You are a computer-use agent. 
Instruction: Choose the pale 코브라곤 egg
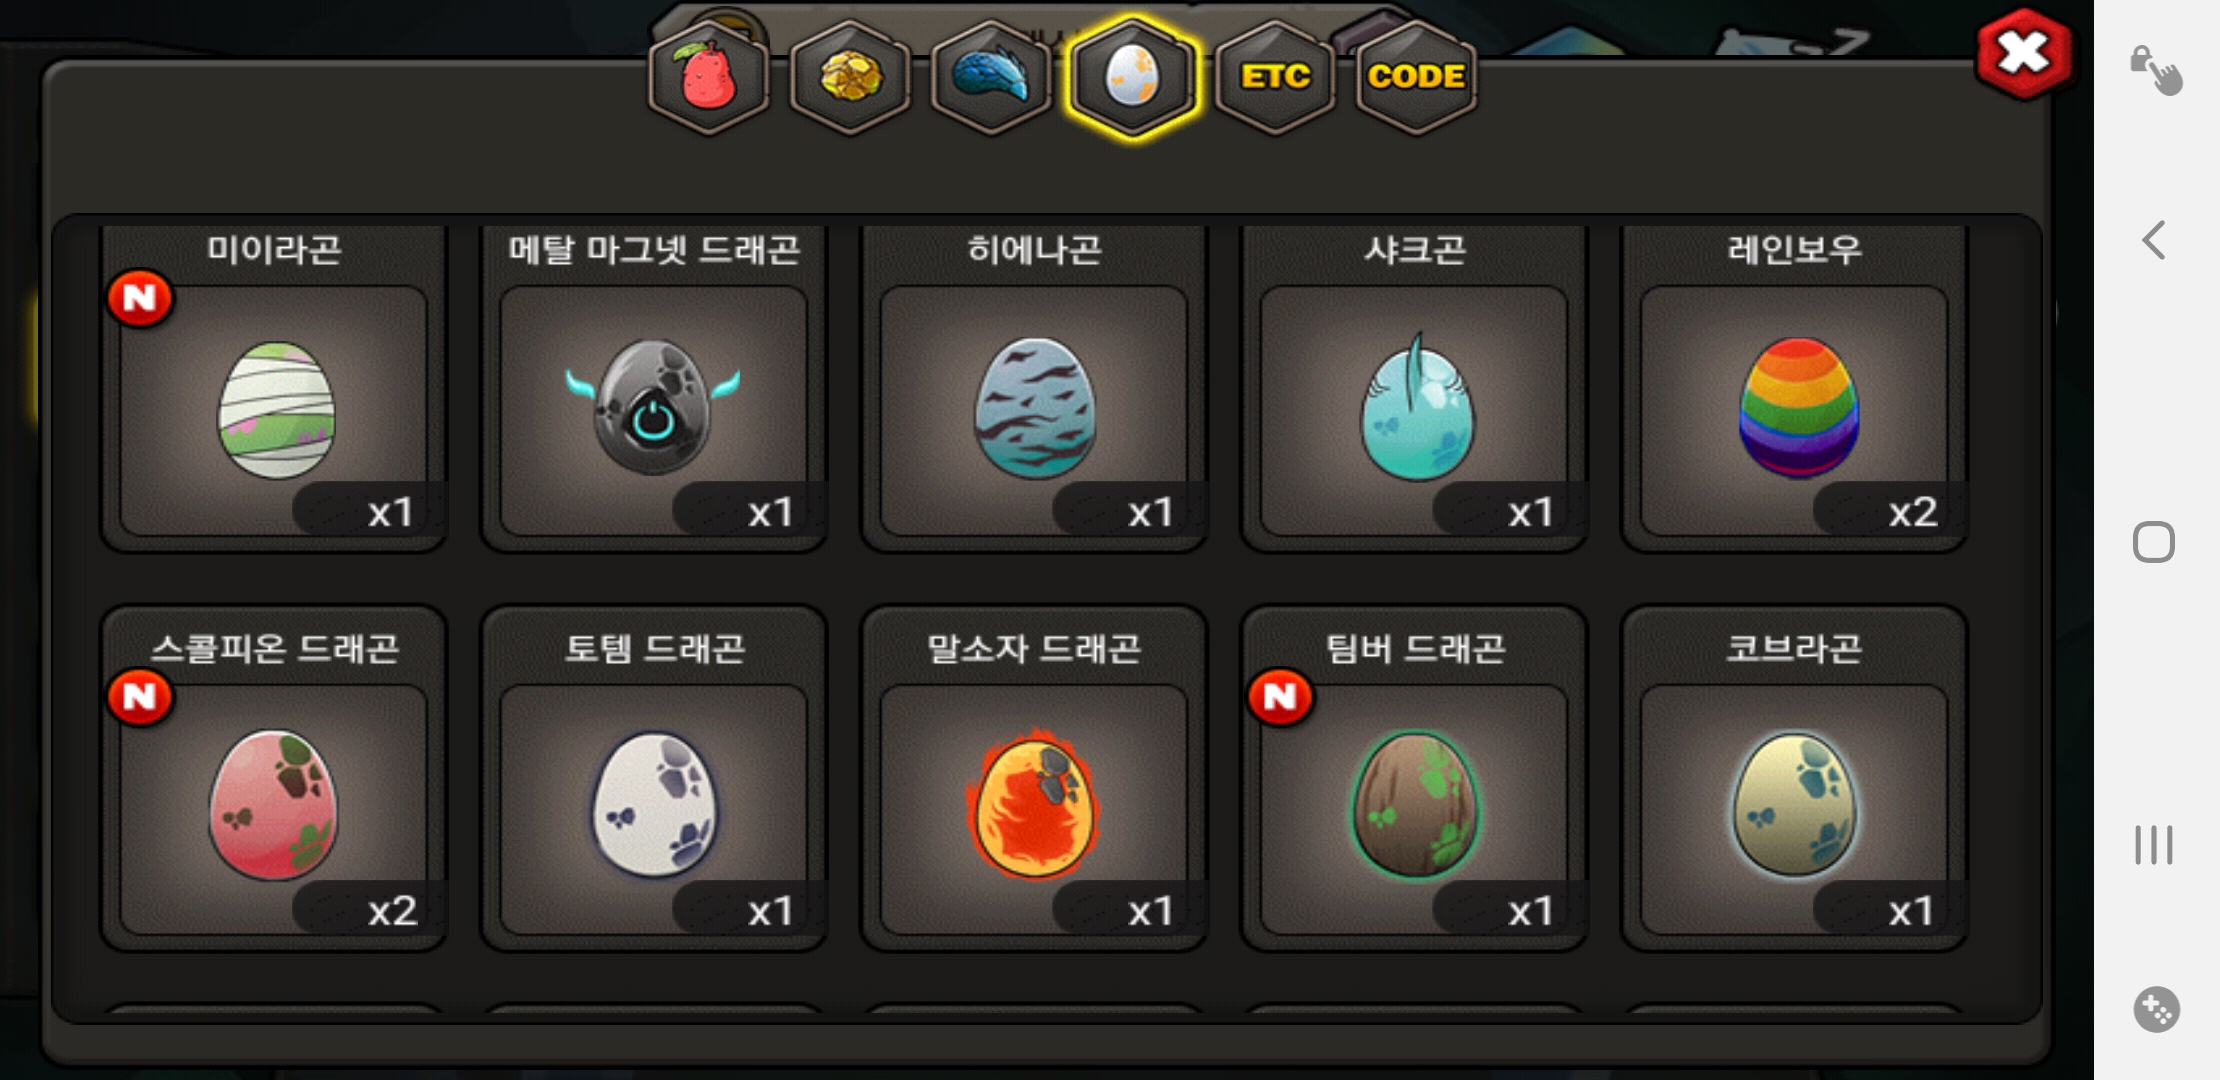pos(1794,779)
